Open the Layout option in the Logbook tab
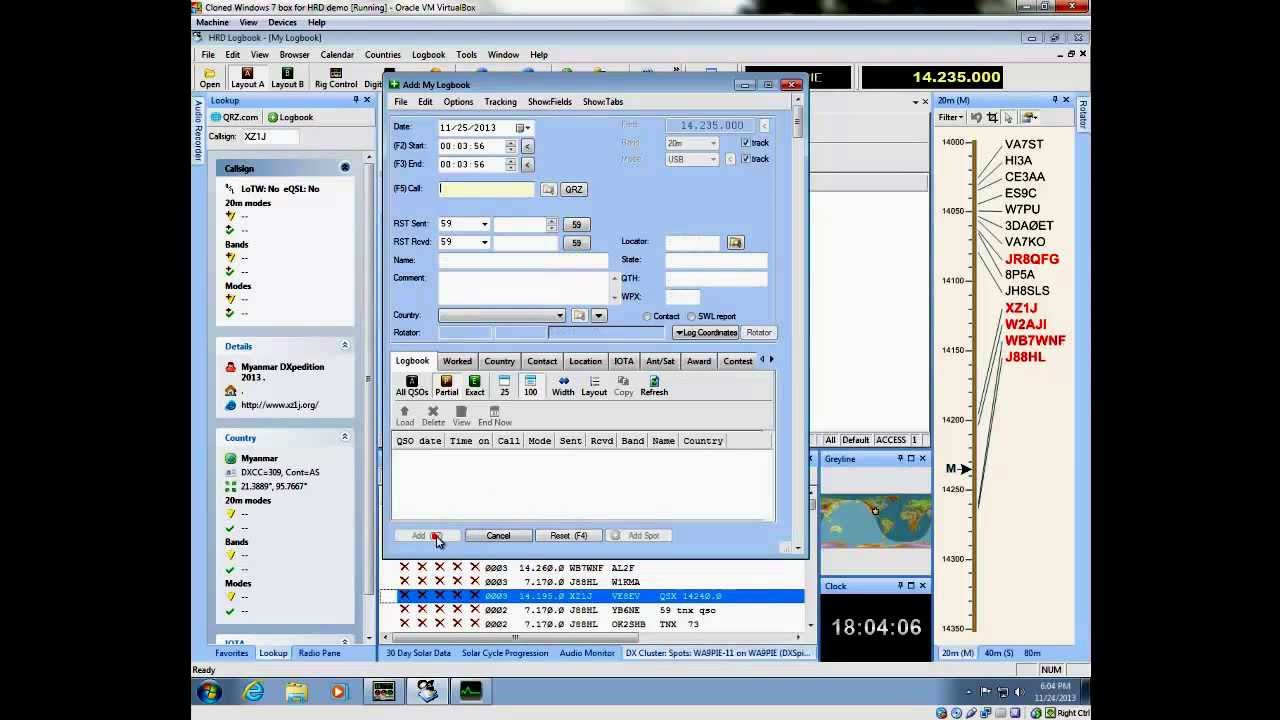Image resolution: width=1280 pixels, height=720 pixels. pos(594,386)
